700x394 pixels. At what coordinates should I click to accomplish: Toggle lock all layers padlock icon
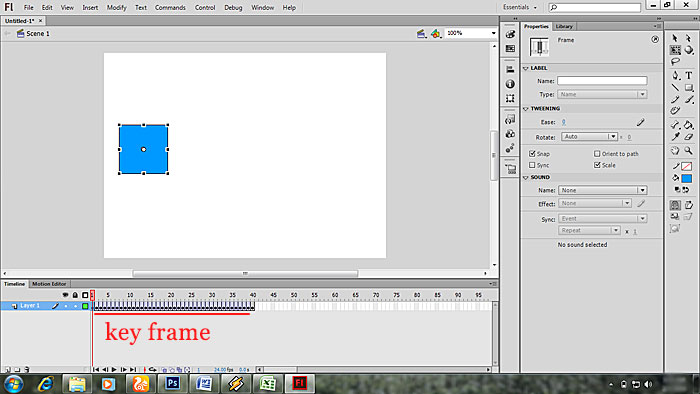75,295
